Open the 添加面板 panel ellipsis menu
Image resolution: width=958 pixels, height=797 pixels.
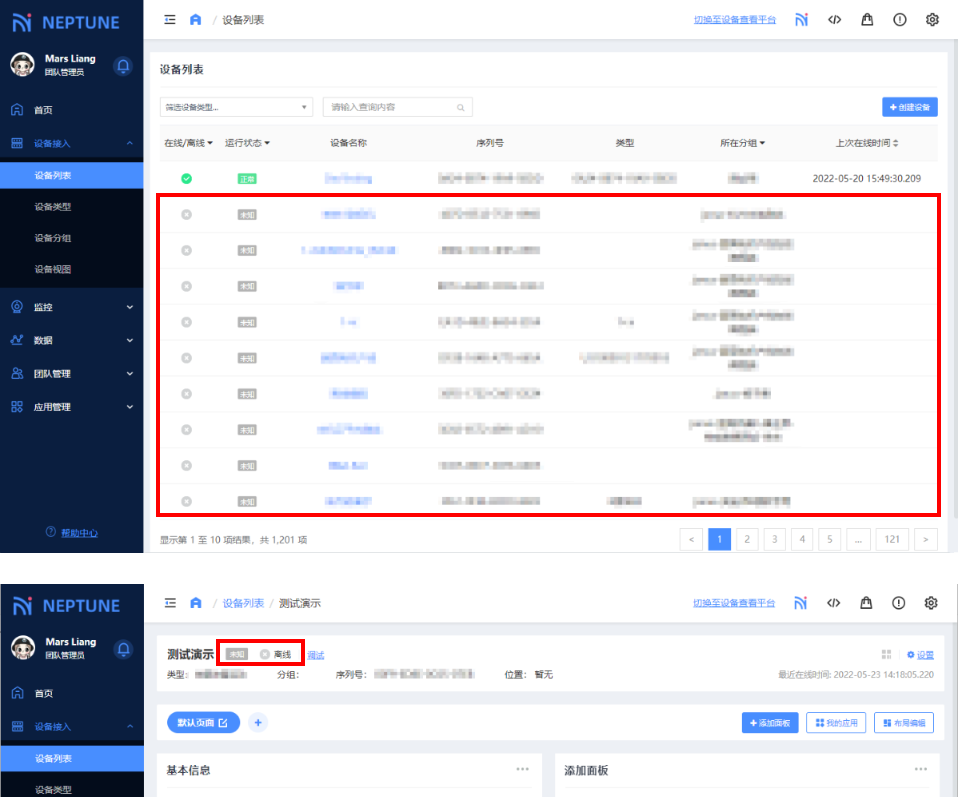pyautogui.click(x=920, y=769)
